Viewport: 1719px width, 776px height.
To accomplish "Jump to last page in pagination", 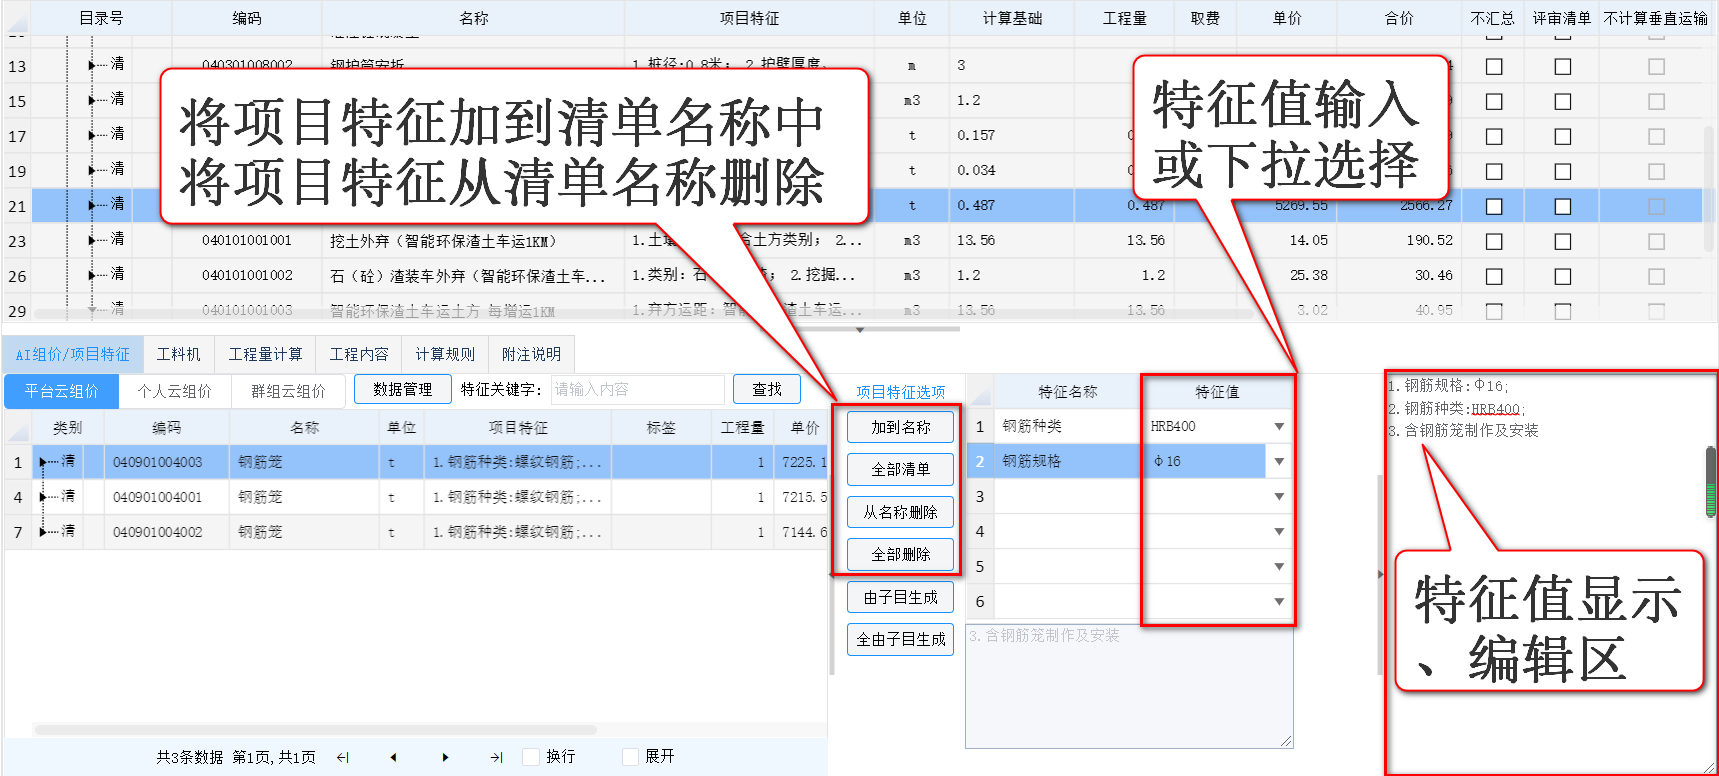I will [496, 757].
